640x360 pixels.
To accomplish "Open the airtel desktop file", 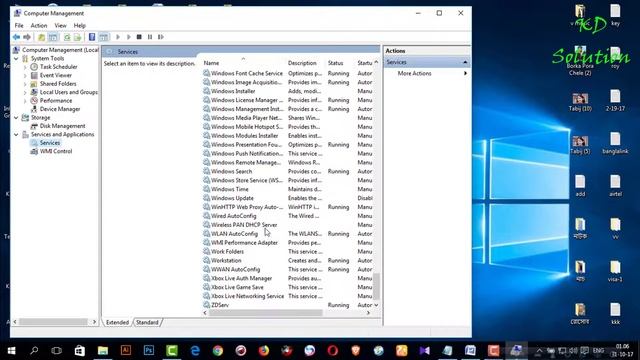I will 615,186.
